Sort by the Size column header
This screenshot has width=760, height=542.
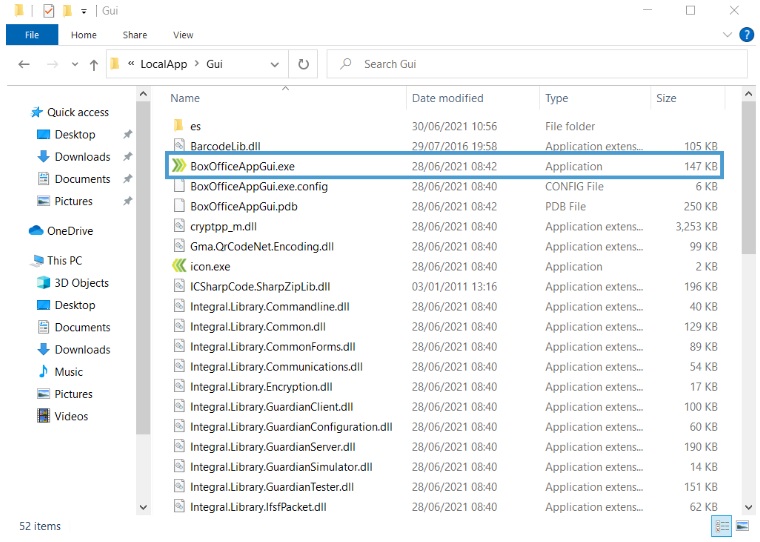(666, 98)
